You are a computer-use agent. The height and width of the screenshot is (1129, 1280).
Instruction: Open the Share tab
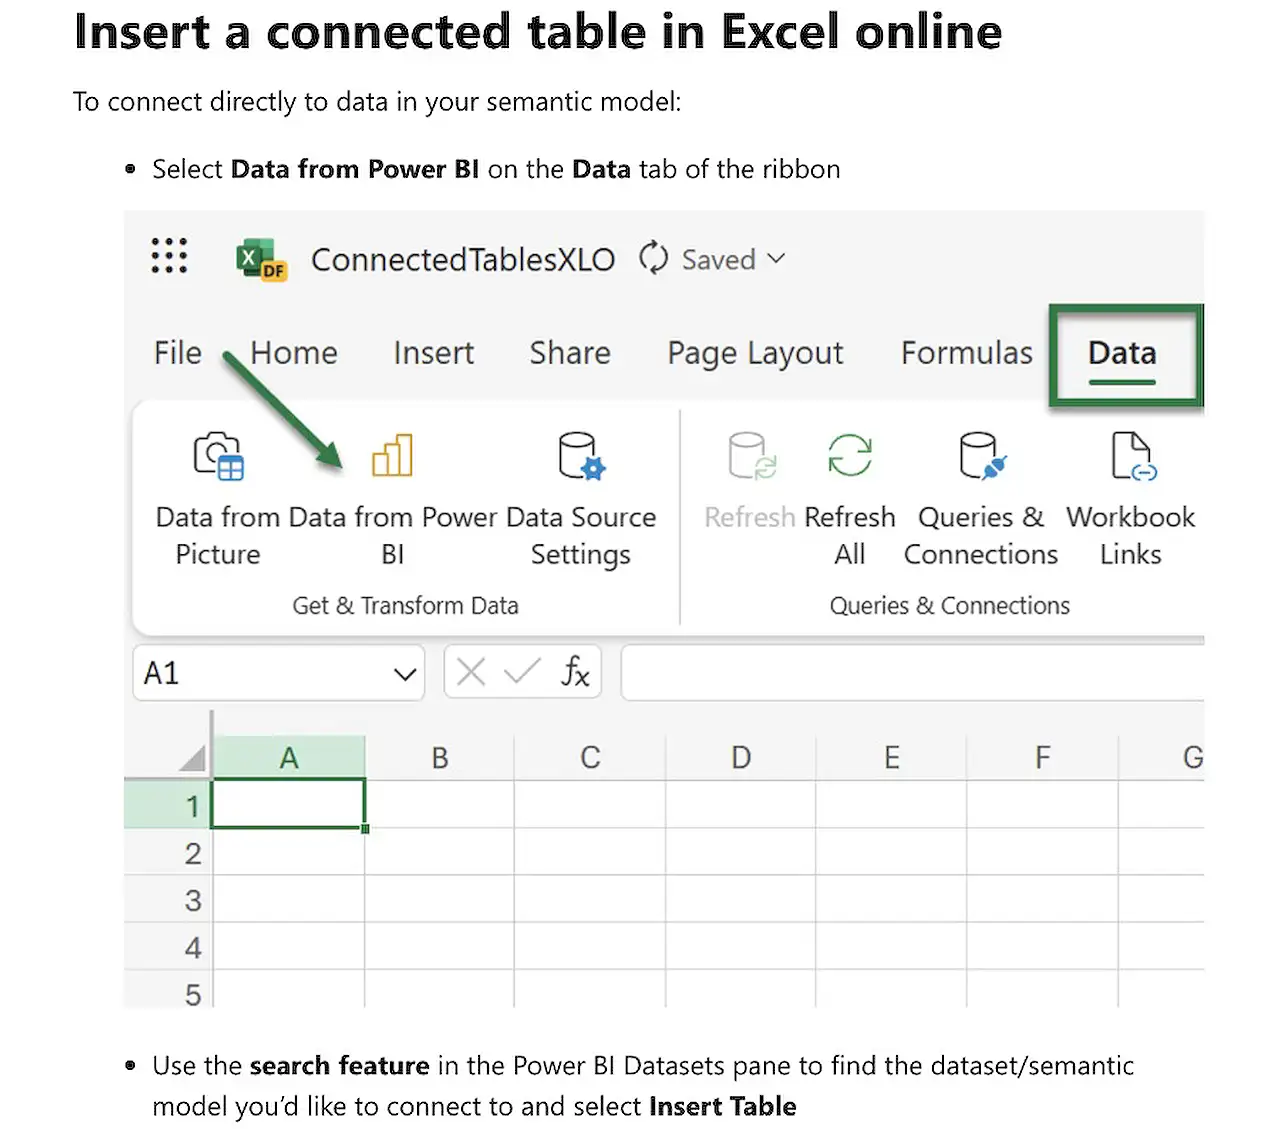pos(570,353)
